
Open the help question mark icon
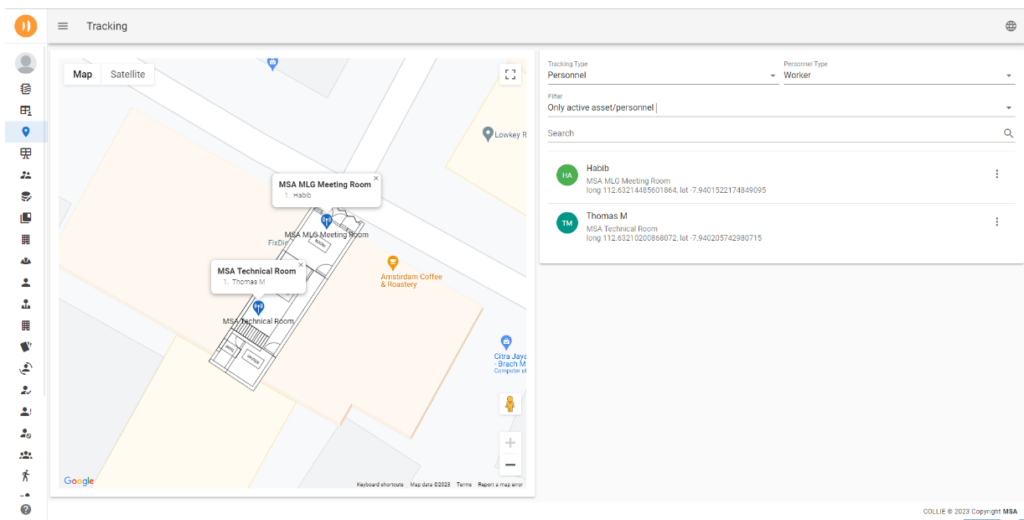[x=25, y=509]
